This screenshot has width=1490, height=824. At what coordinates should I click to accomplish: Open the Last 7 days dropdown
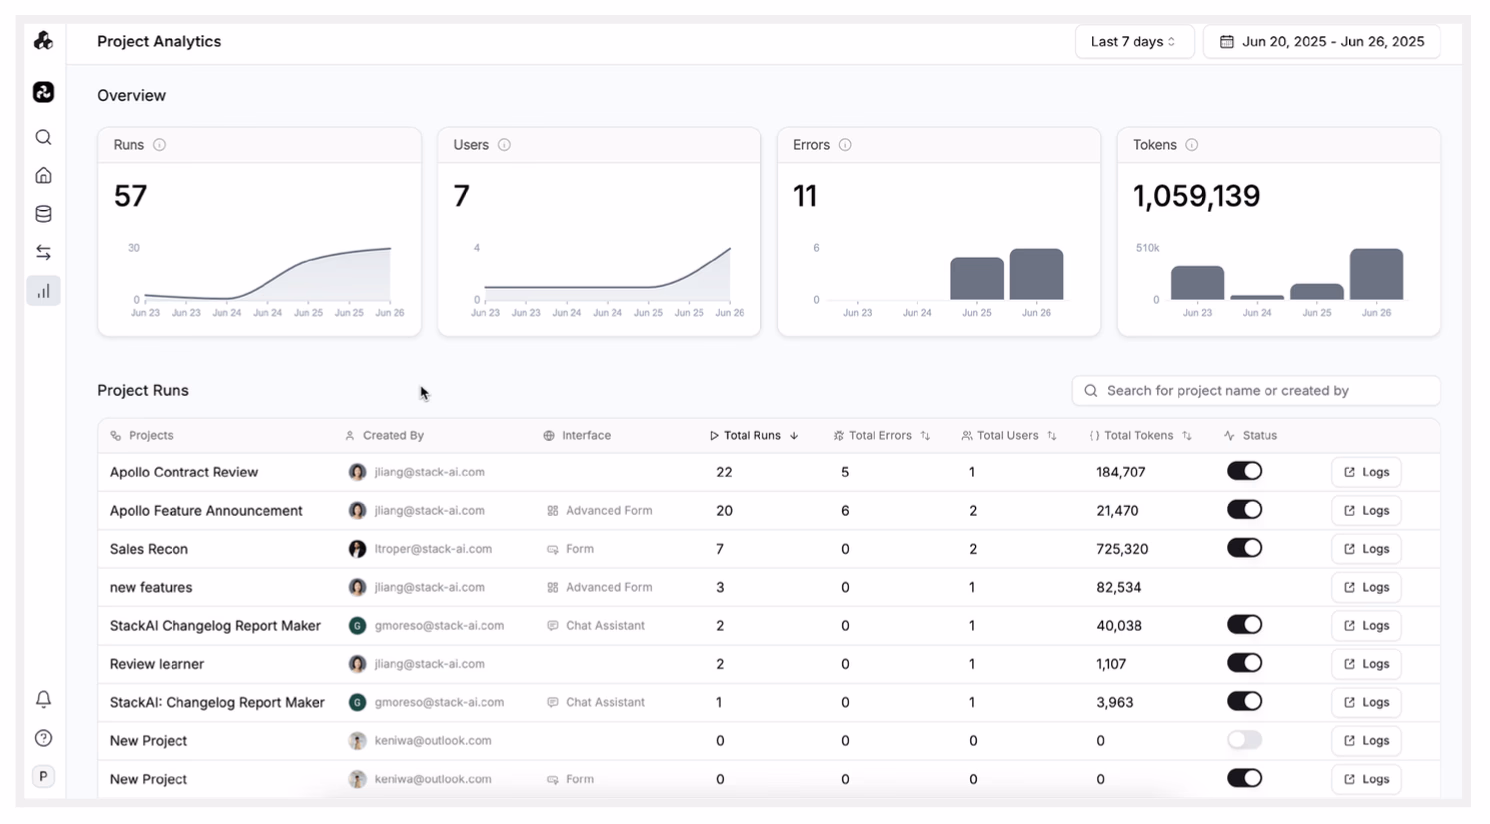point(1133,42)
